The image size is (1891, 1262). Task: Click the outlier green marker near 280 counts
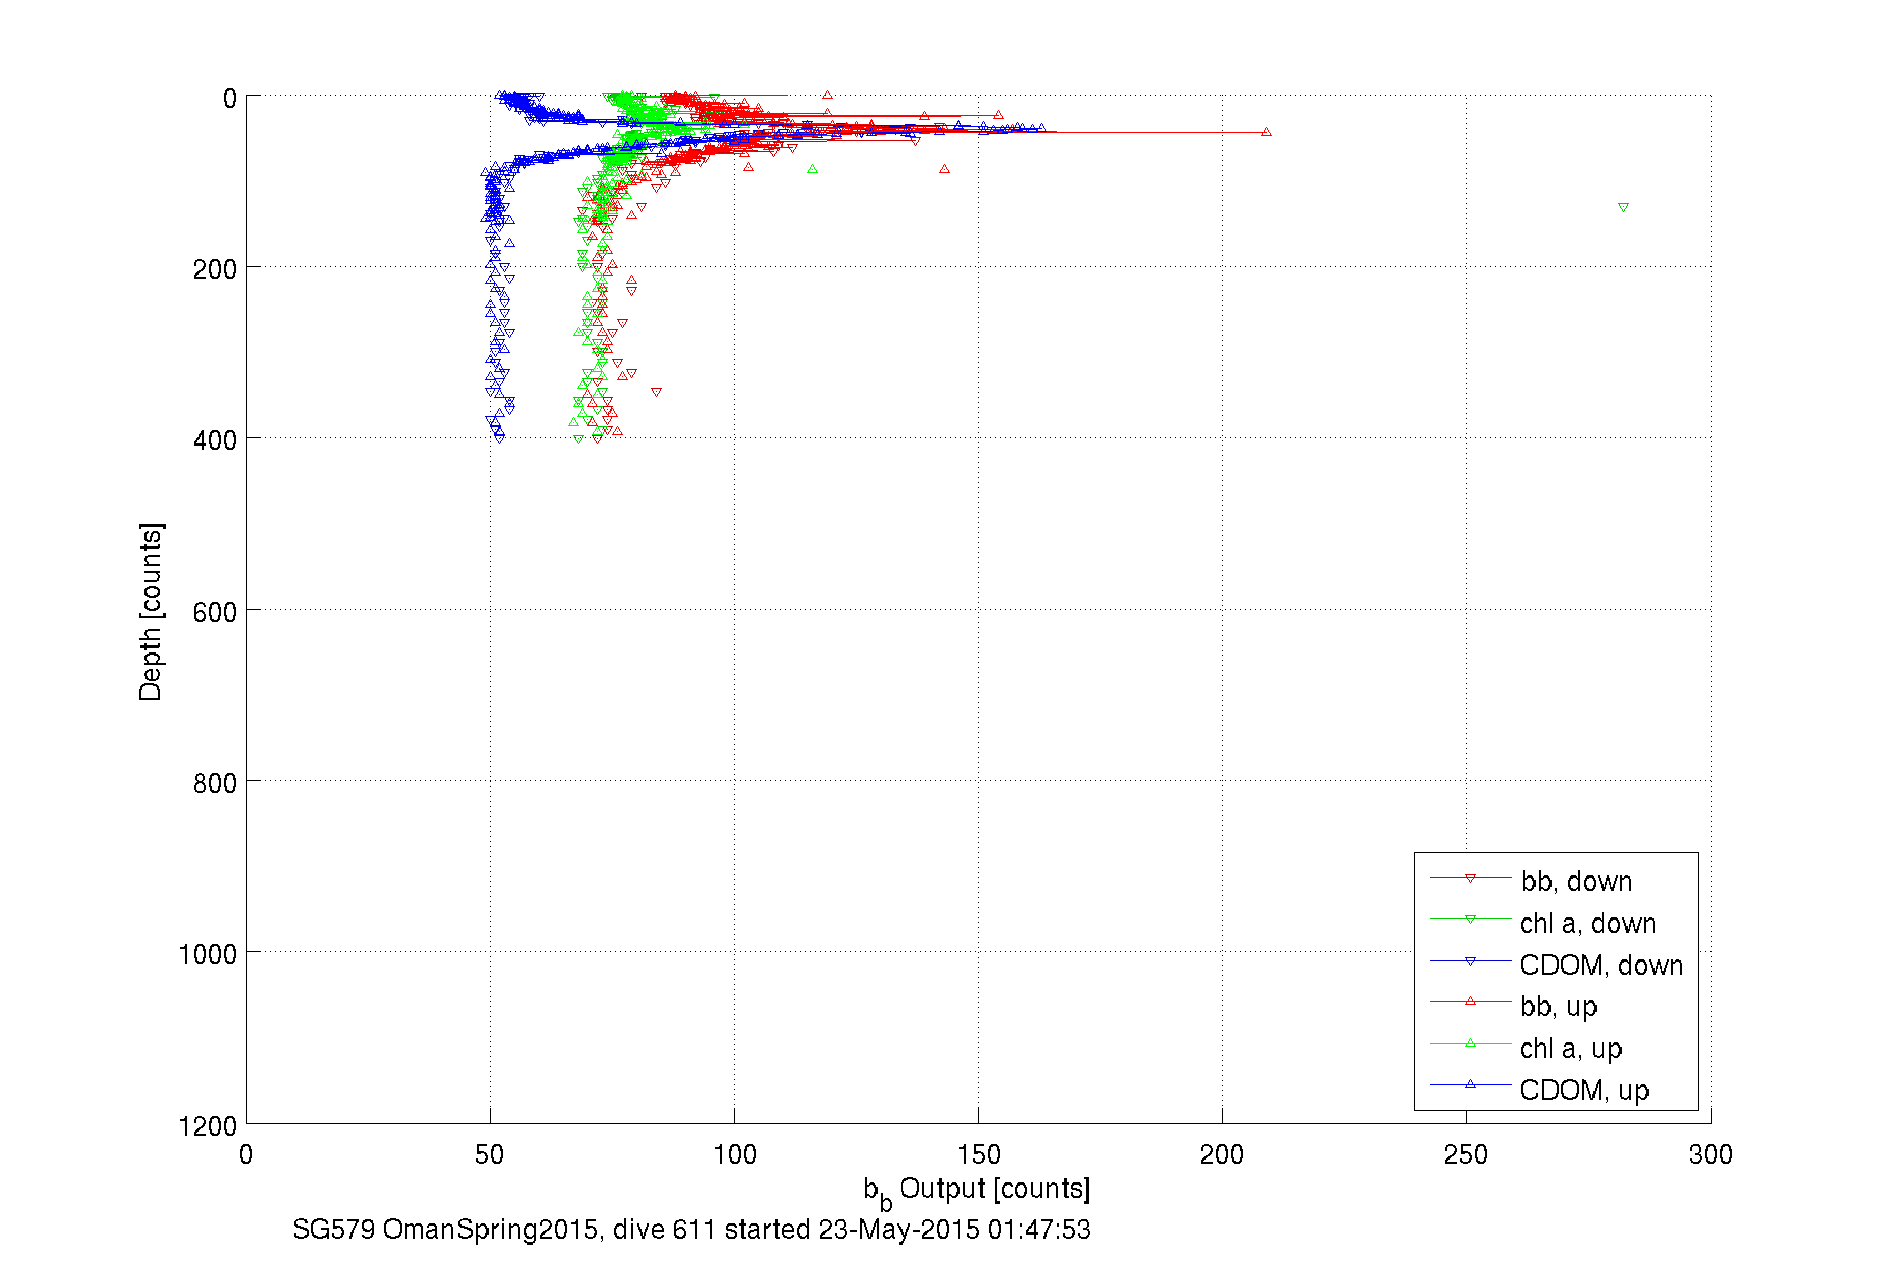pos(1623,208)
